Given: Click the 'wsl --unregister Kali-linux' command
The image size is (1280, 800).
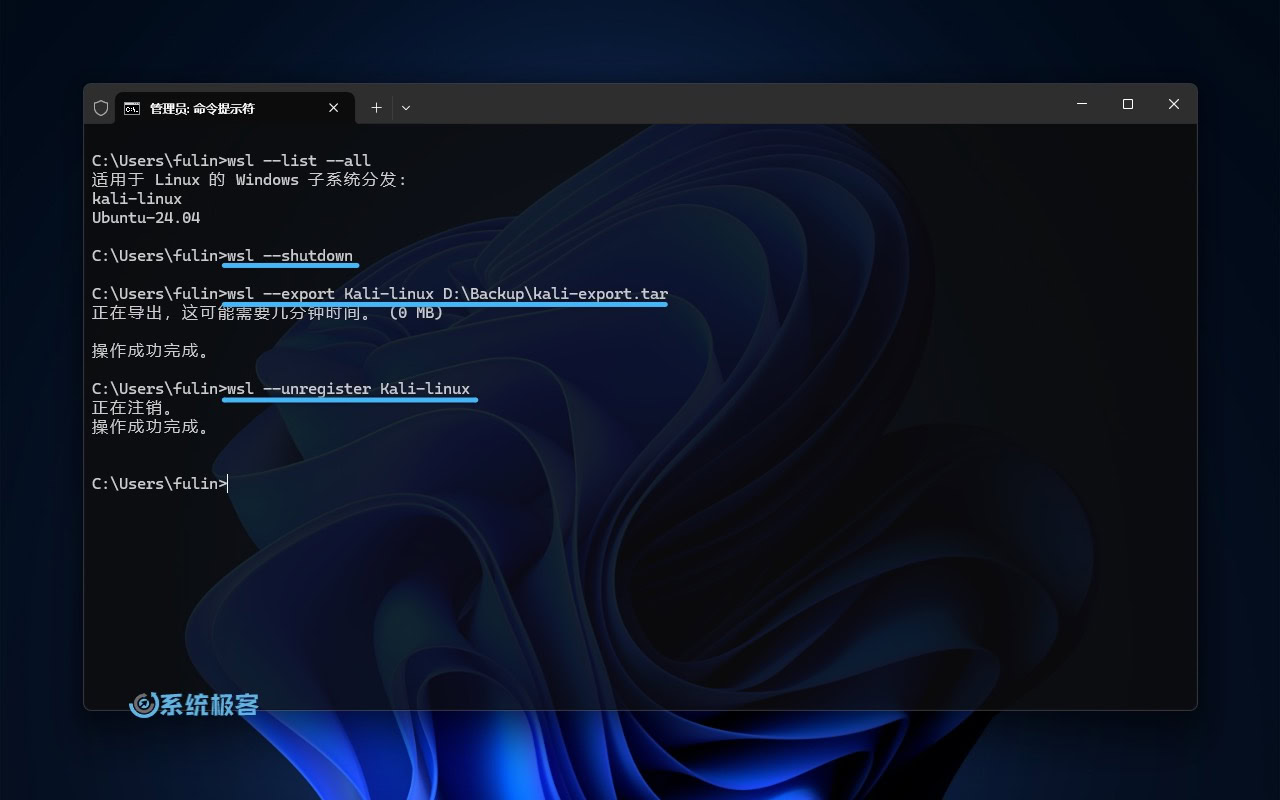Looking at the screenshot, I should [x=348, y=389].
